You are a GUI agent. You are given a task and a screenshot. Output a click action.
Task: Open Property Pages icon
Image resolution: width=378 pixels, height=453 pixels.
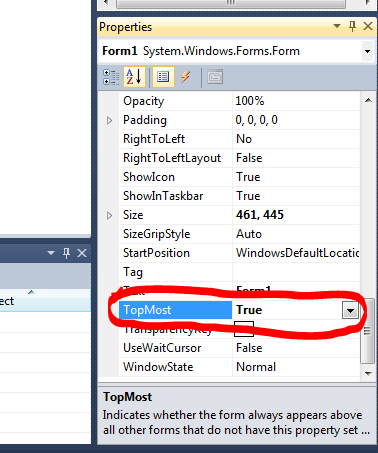click(215, 77)
